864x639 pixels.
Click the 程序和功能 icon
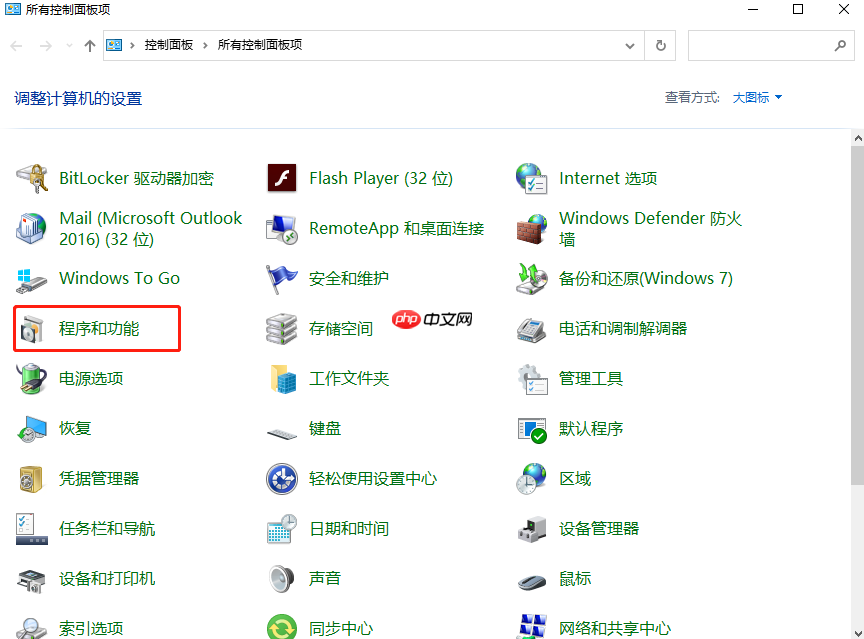point(32,329)
